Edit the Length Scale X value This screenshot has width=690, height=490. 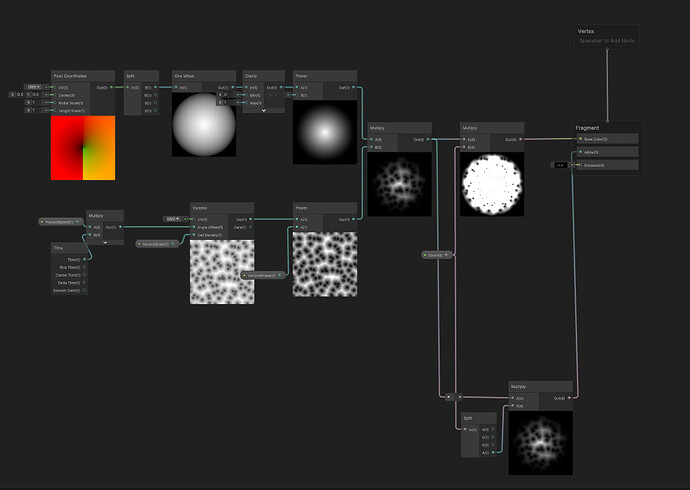click(x=36, y=110)
